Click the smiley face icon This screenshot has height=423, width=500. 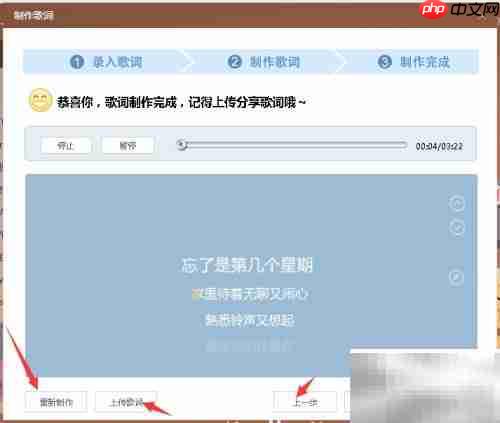[x=40, y=100]
